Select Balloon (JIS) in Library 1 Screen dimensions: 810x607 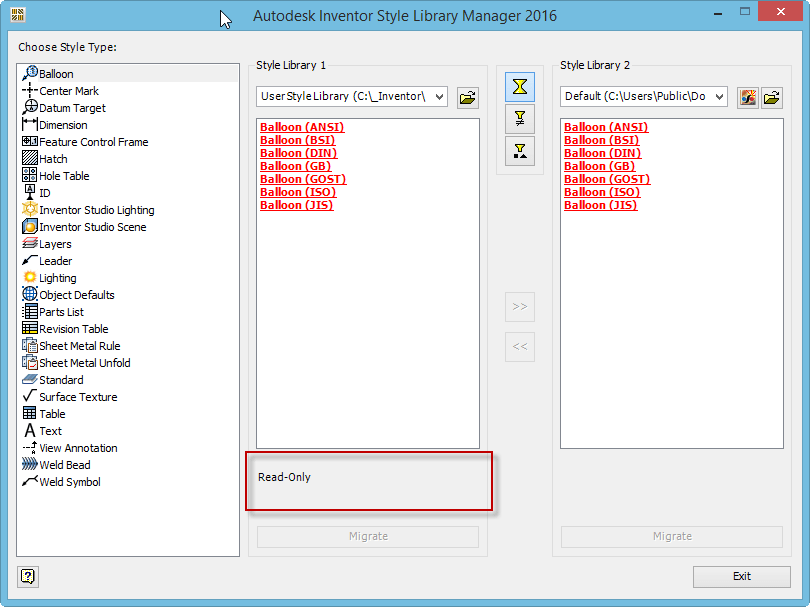pyautogui.click(x=297, y=205)
